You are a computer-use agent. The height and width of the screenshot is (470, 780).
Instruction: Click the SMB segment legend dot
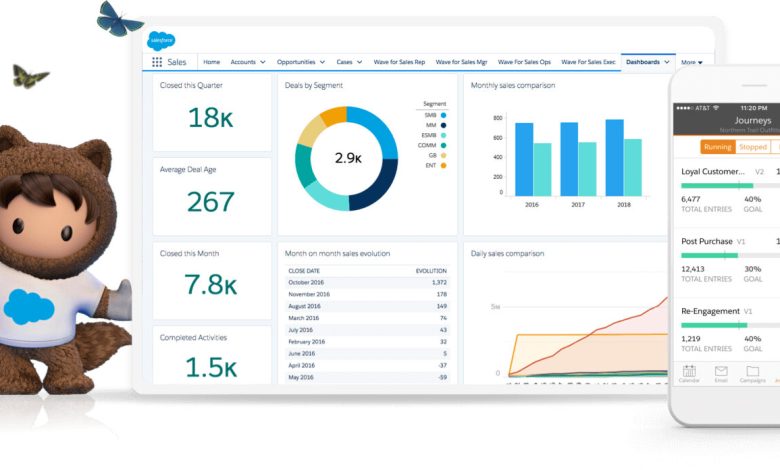443,115
